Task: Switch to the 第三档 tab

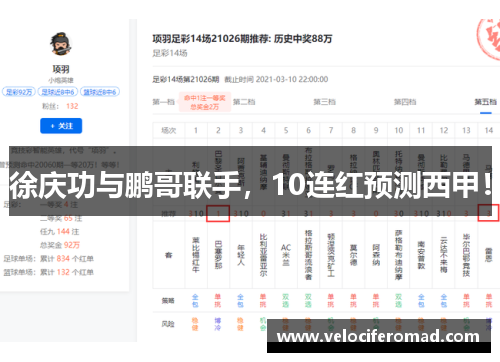Action: point(324,102)
